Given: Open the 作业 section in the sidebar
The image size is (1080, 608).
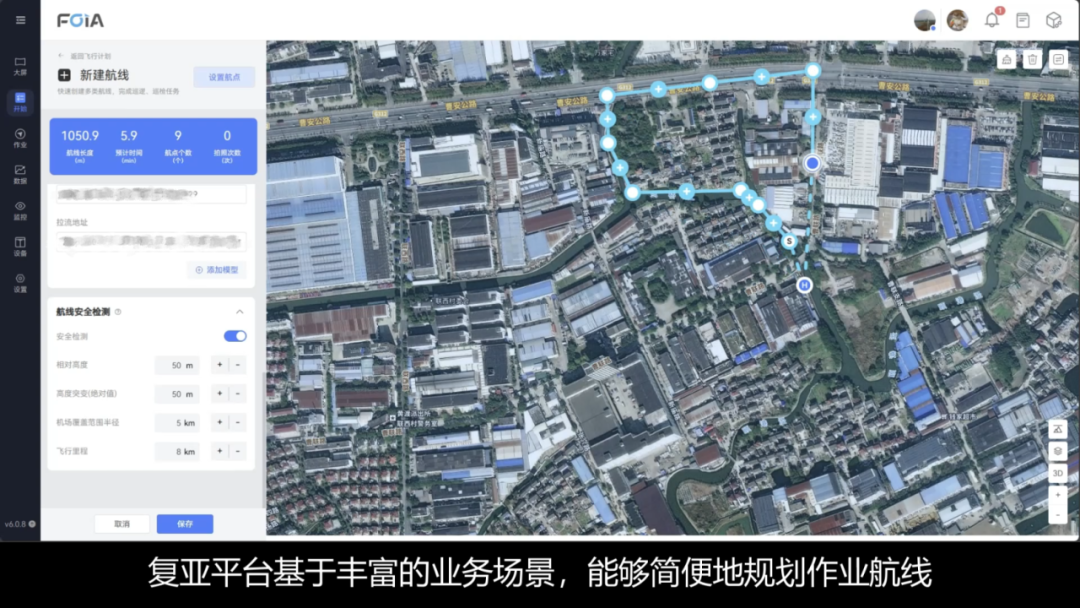Looking at the screenshot, I should pos(20,138).
